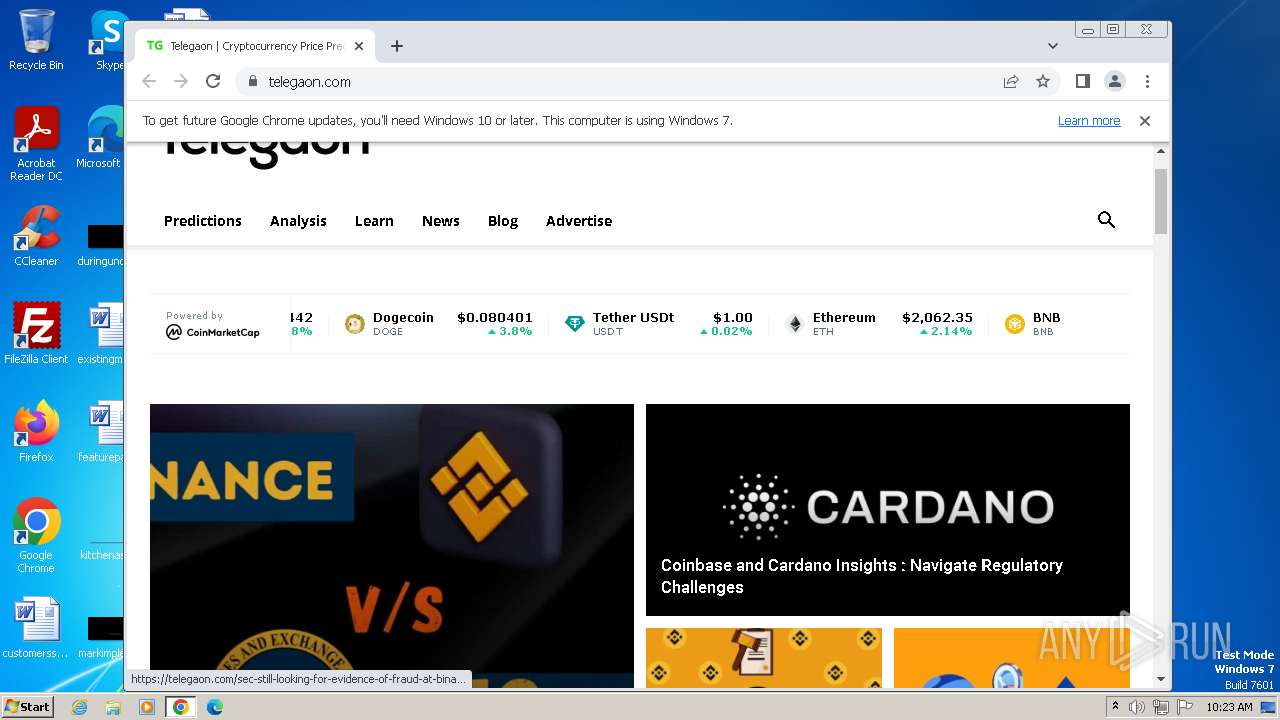Open the gavel Binance article thumbnail
The image size is (1280, 720).
(764, 658)
